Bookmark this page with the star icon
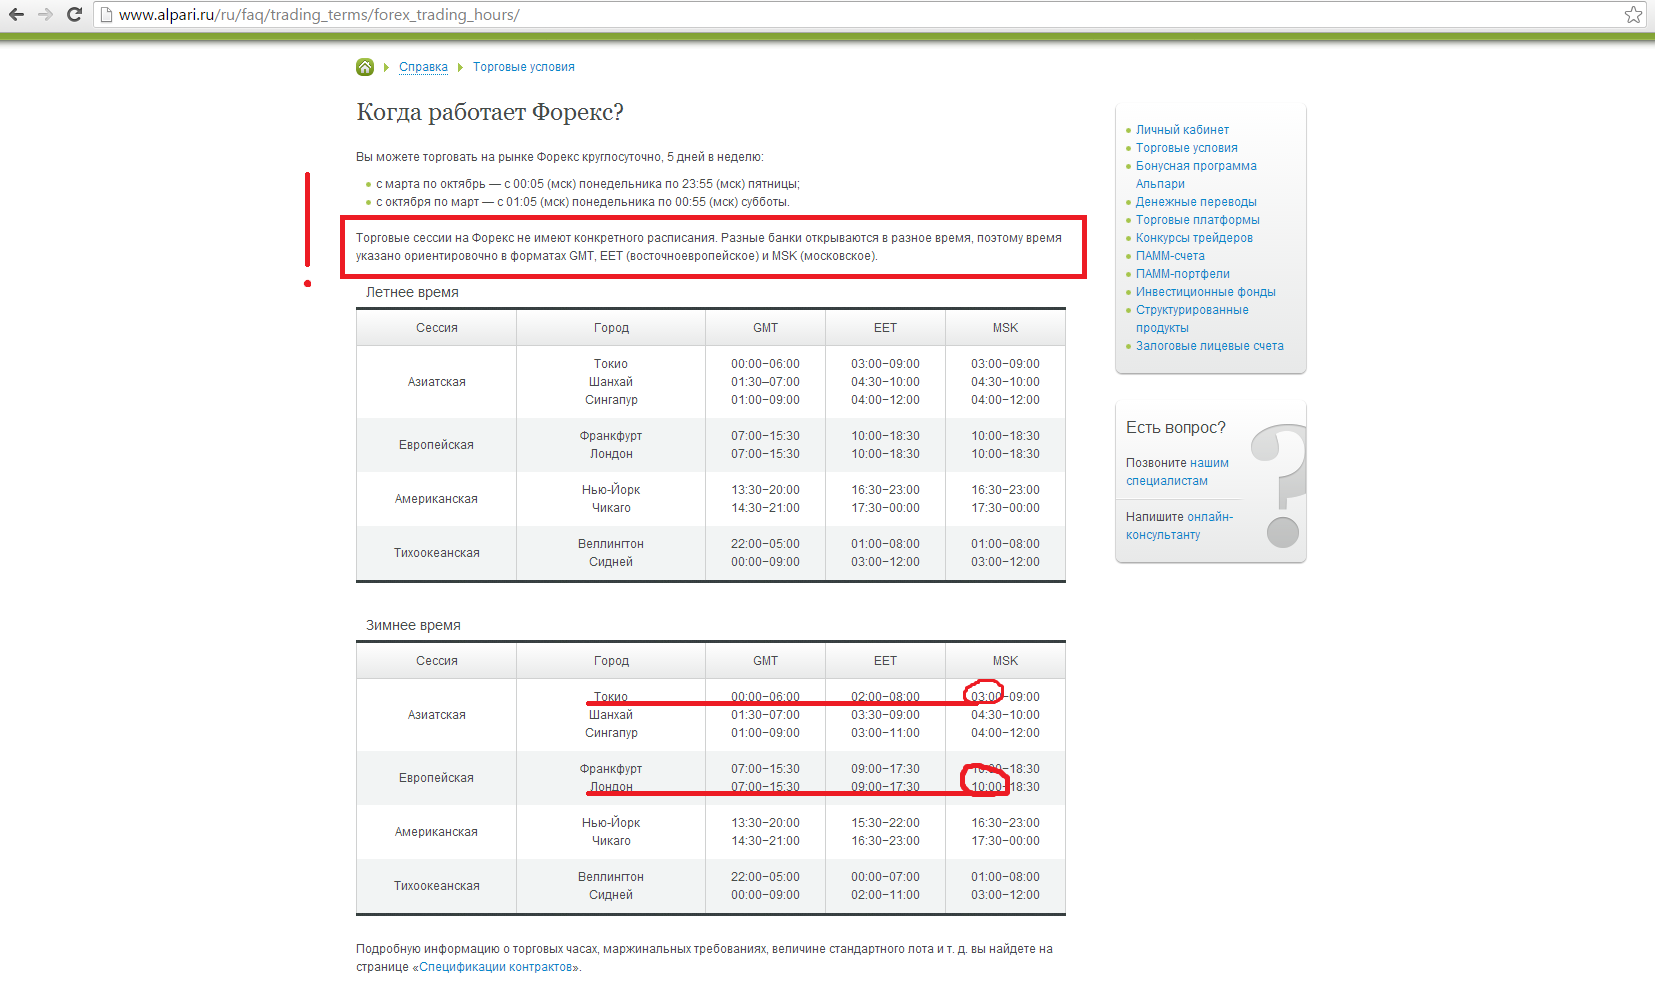This screenshot has height=982, width=1655. [x=1633, y=14]
